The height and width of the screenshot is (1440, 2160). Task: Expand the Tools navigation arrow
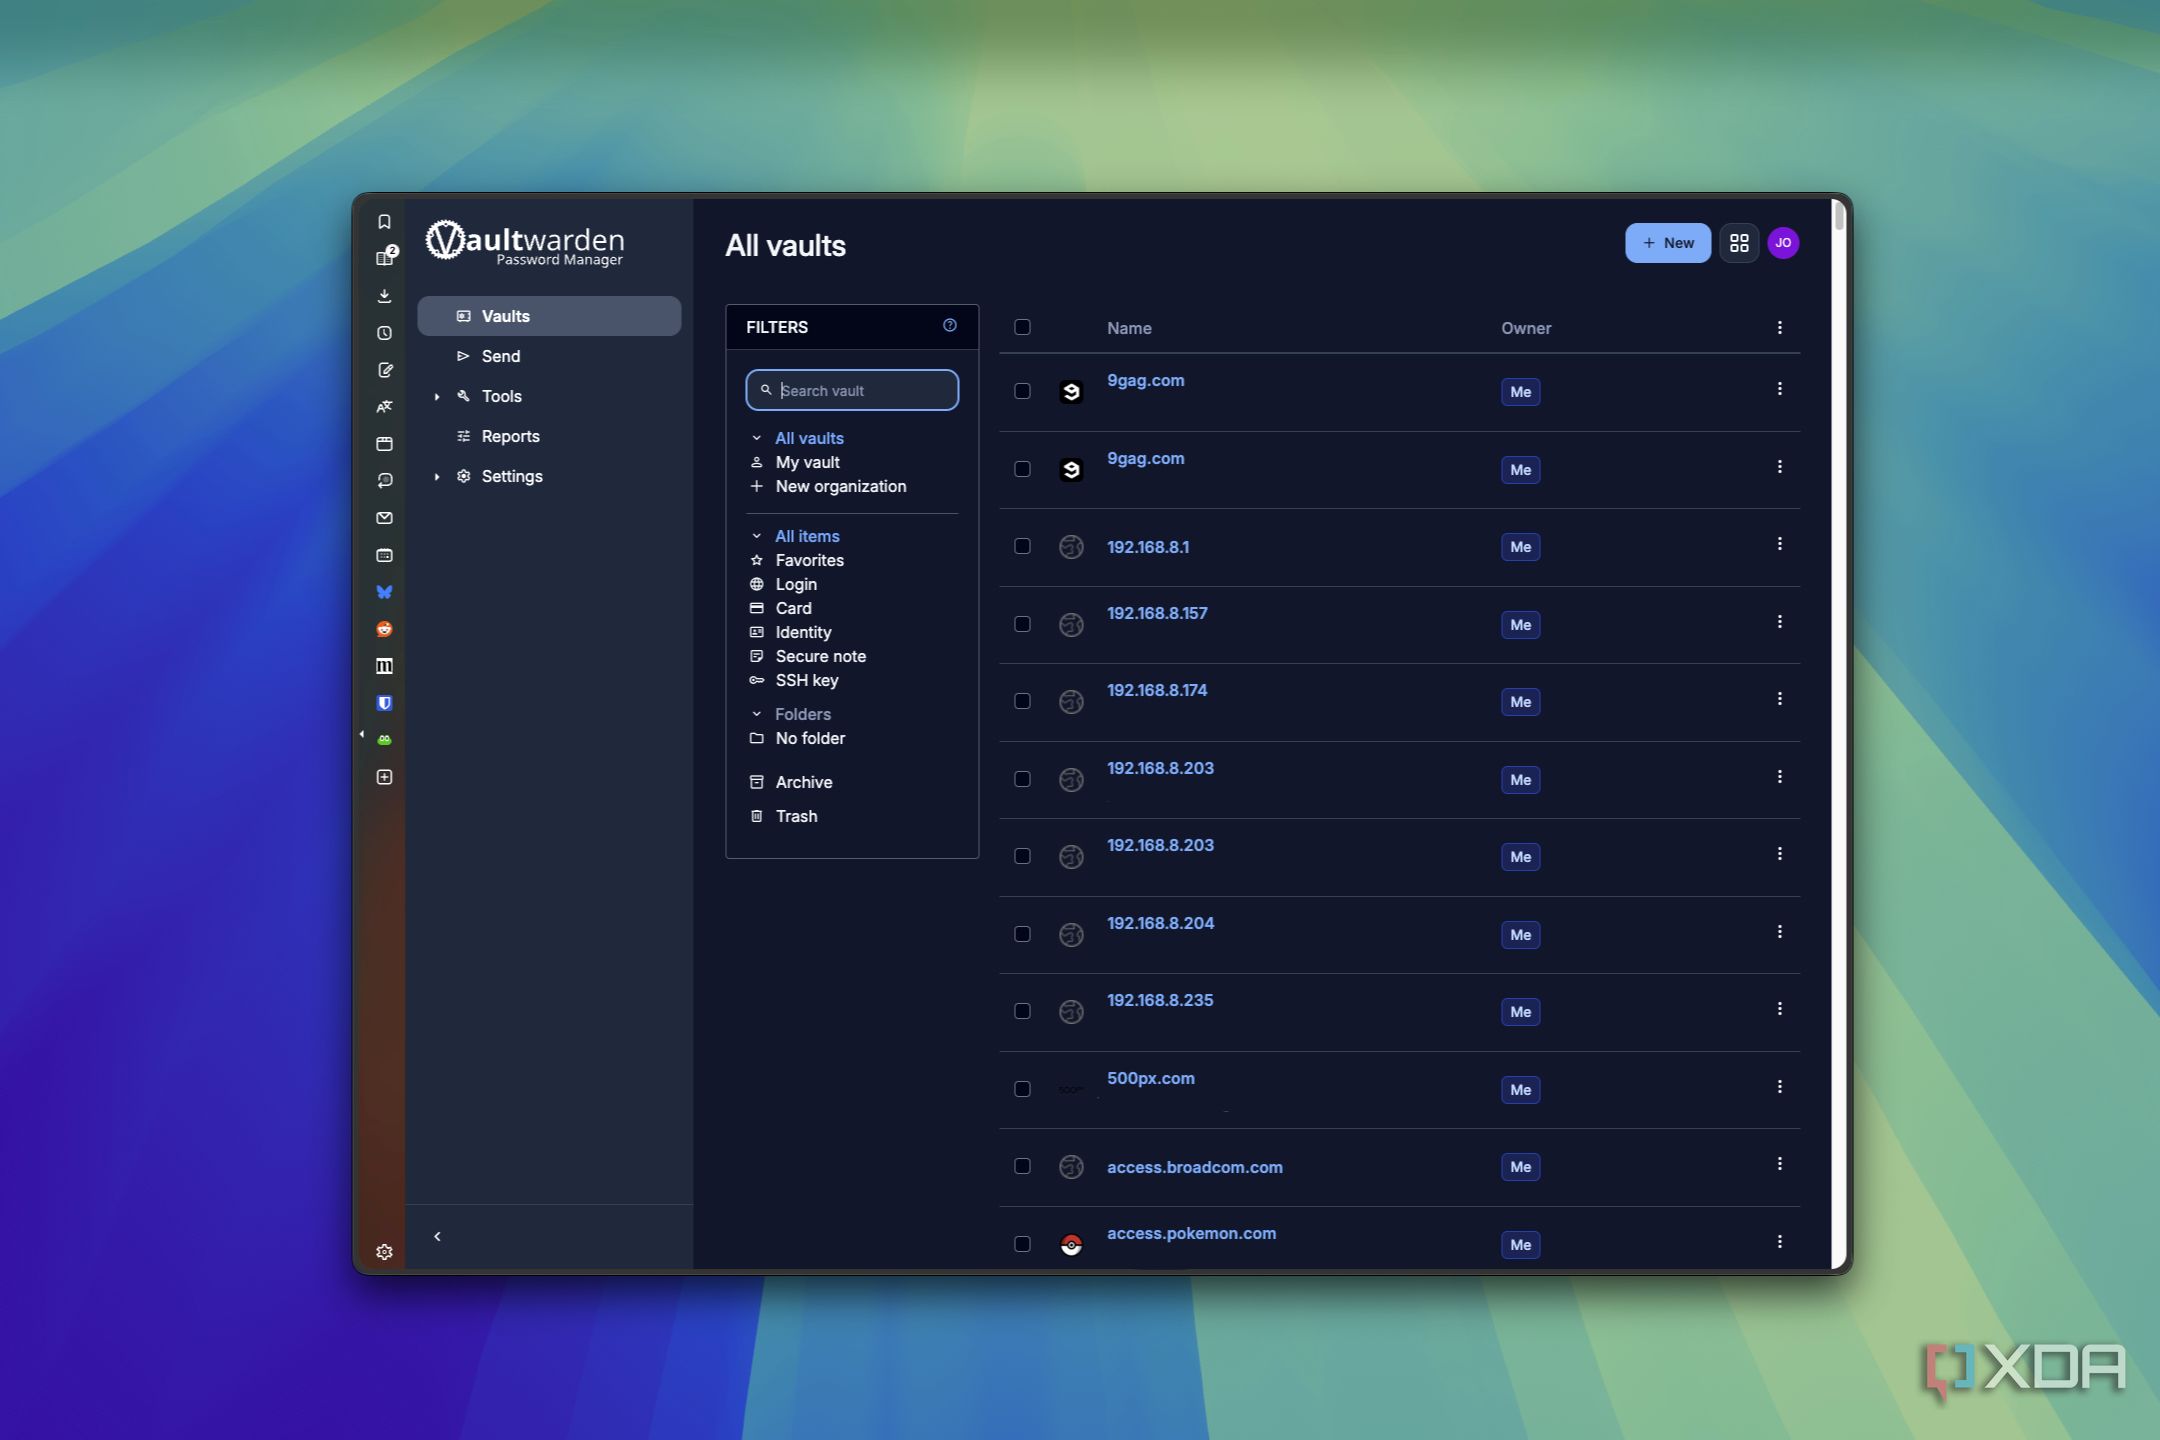point(437,397)
